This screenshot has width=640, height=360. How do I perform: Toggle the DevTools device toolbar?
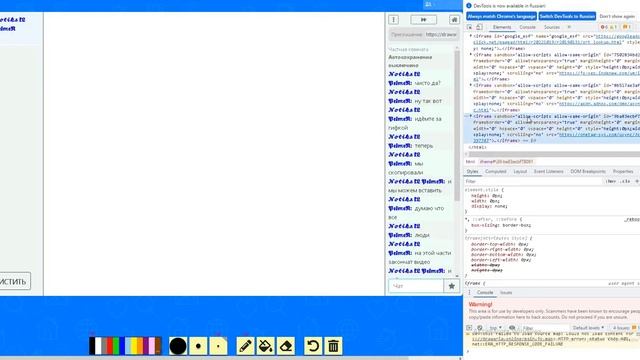[479, 27]
